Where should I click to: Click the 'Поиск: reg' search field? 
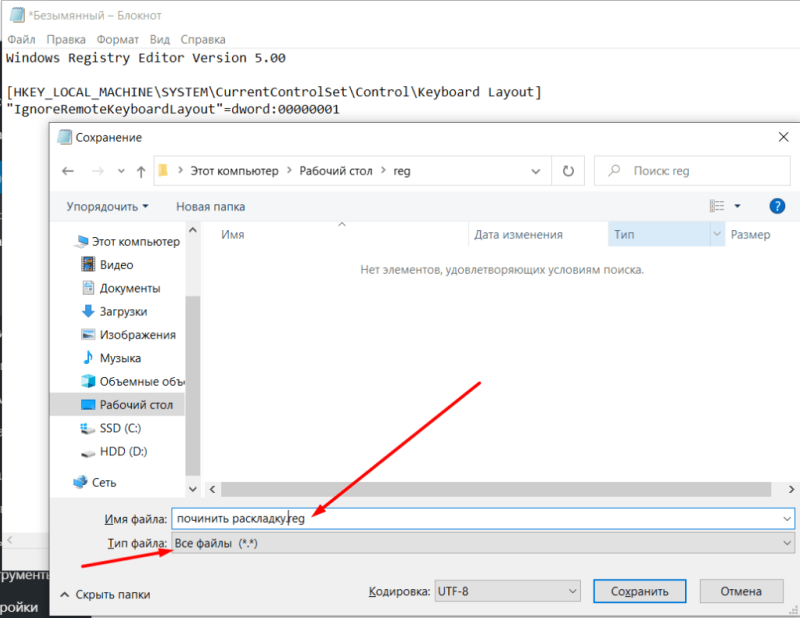pyautogui.click(x=692, y=171)
